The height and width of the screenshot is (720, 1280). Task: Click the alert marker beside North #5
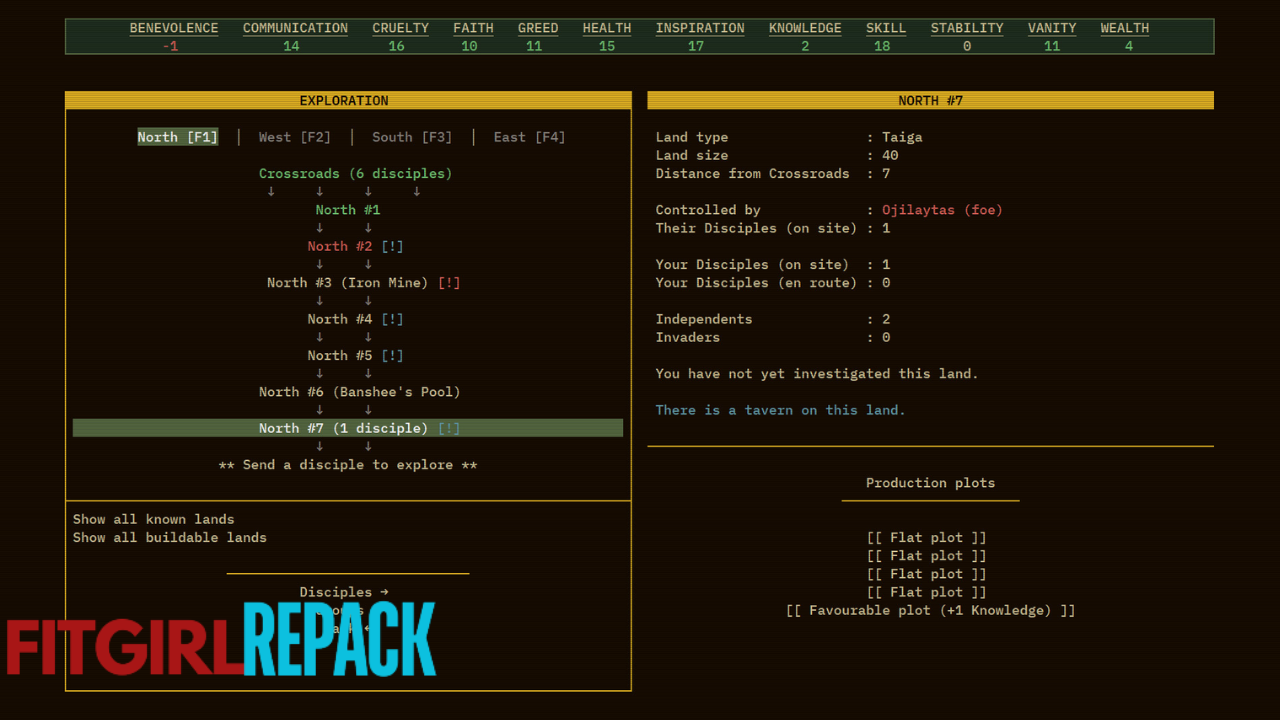pos(392,355)
